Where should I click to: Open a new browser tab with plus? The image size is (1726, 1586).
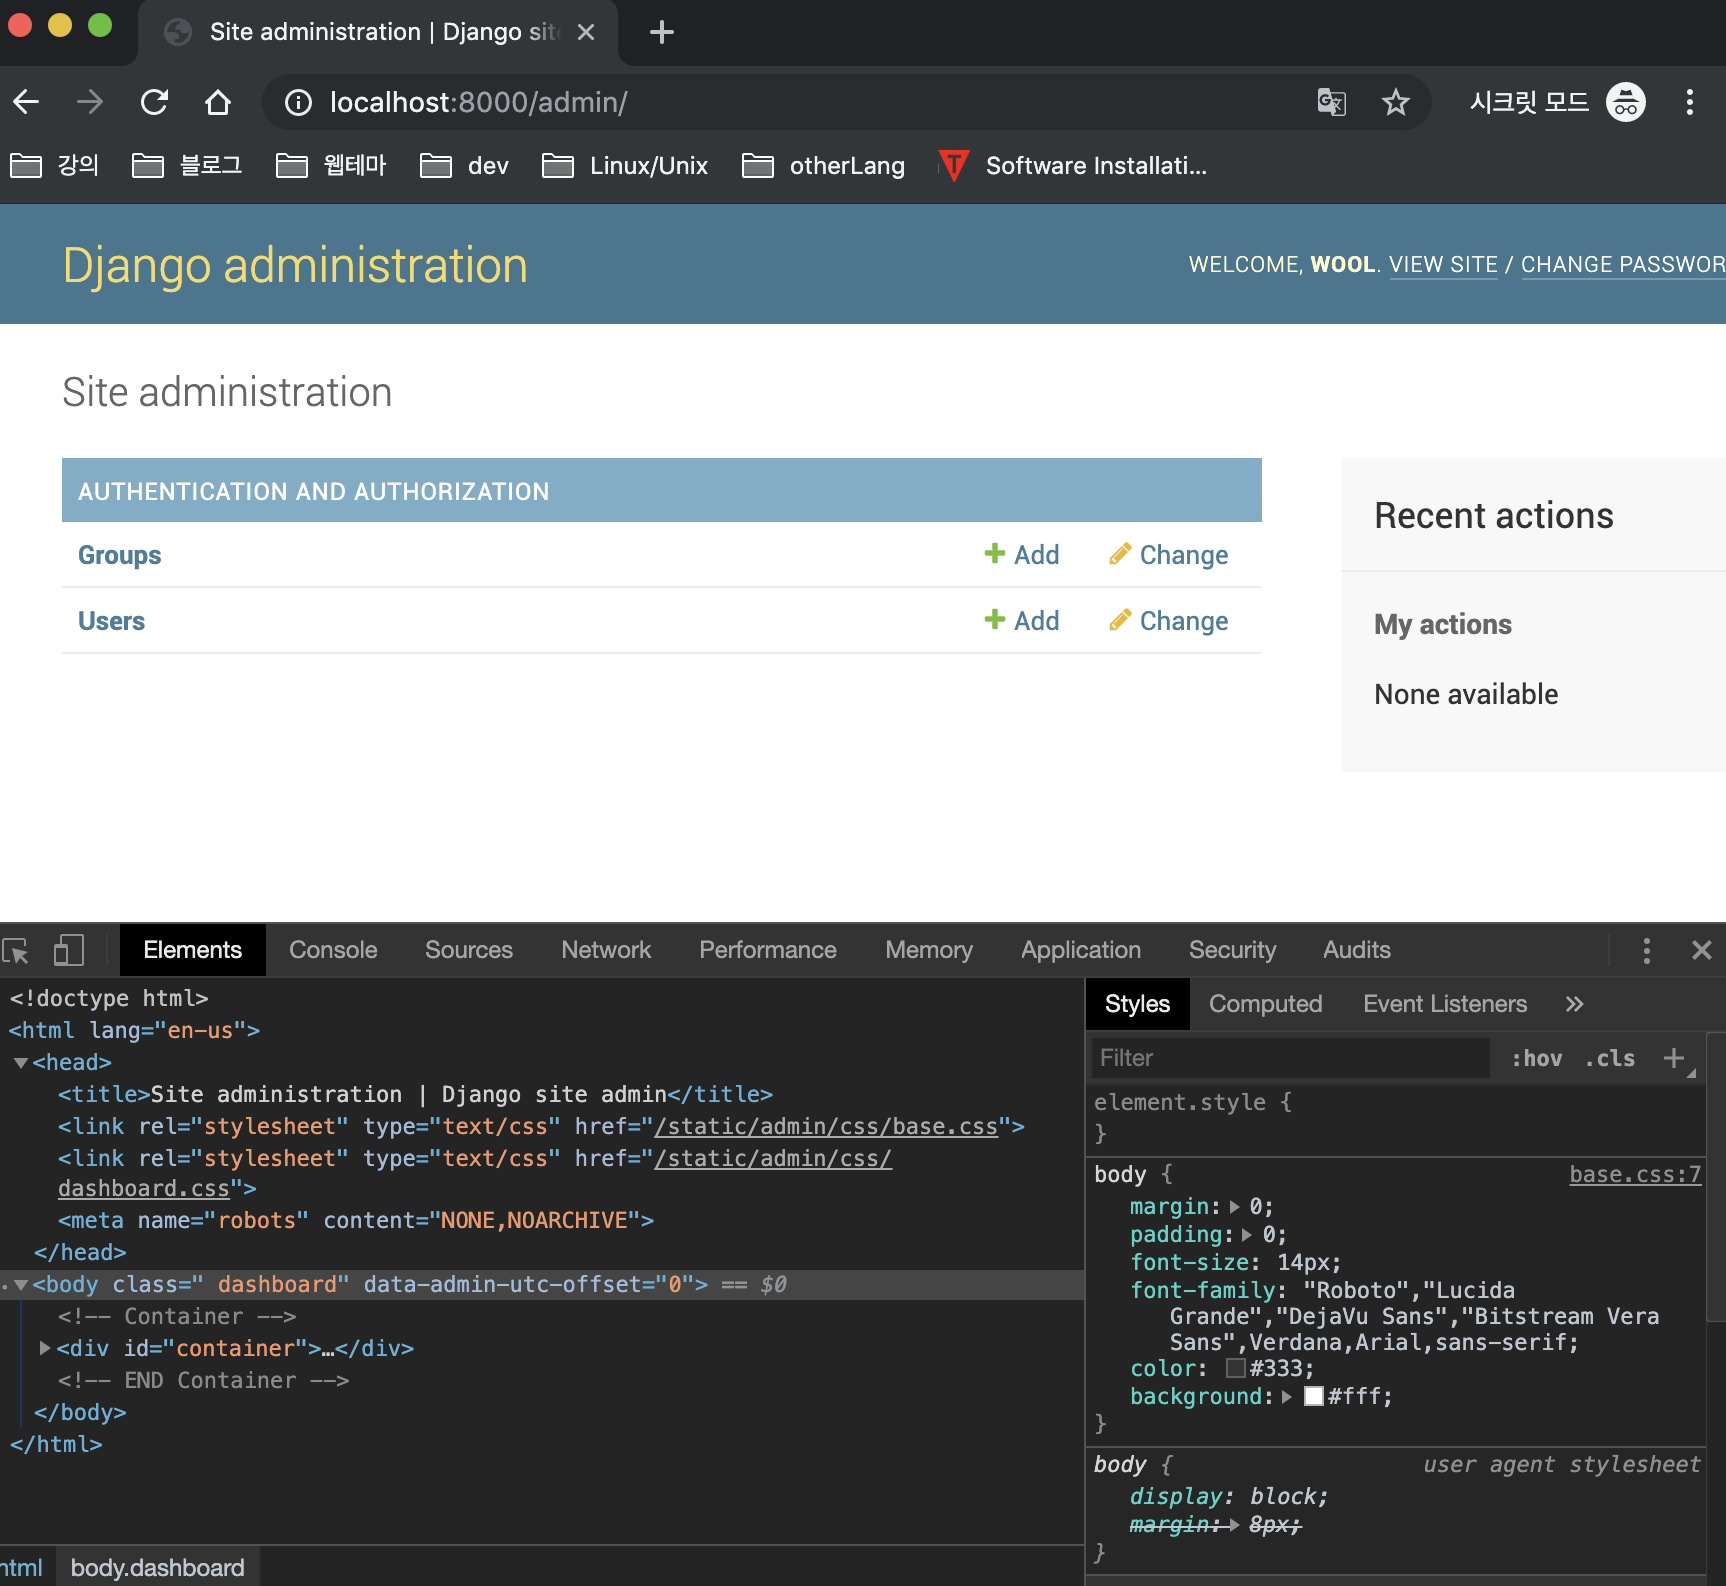661,32
